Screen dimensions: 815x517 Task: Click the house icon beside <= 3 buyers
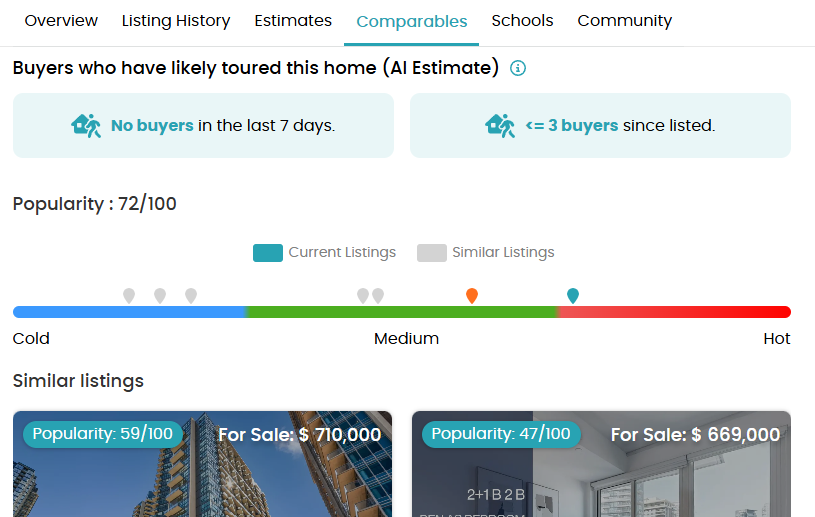pyautogui.click(x=500, y=126)
